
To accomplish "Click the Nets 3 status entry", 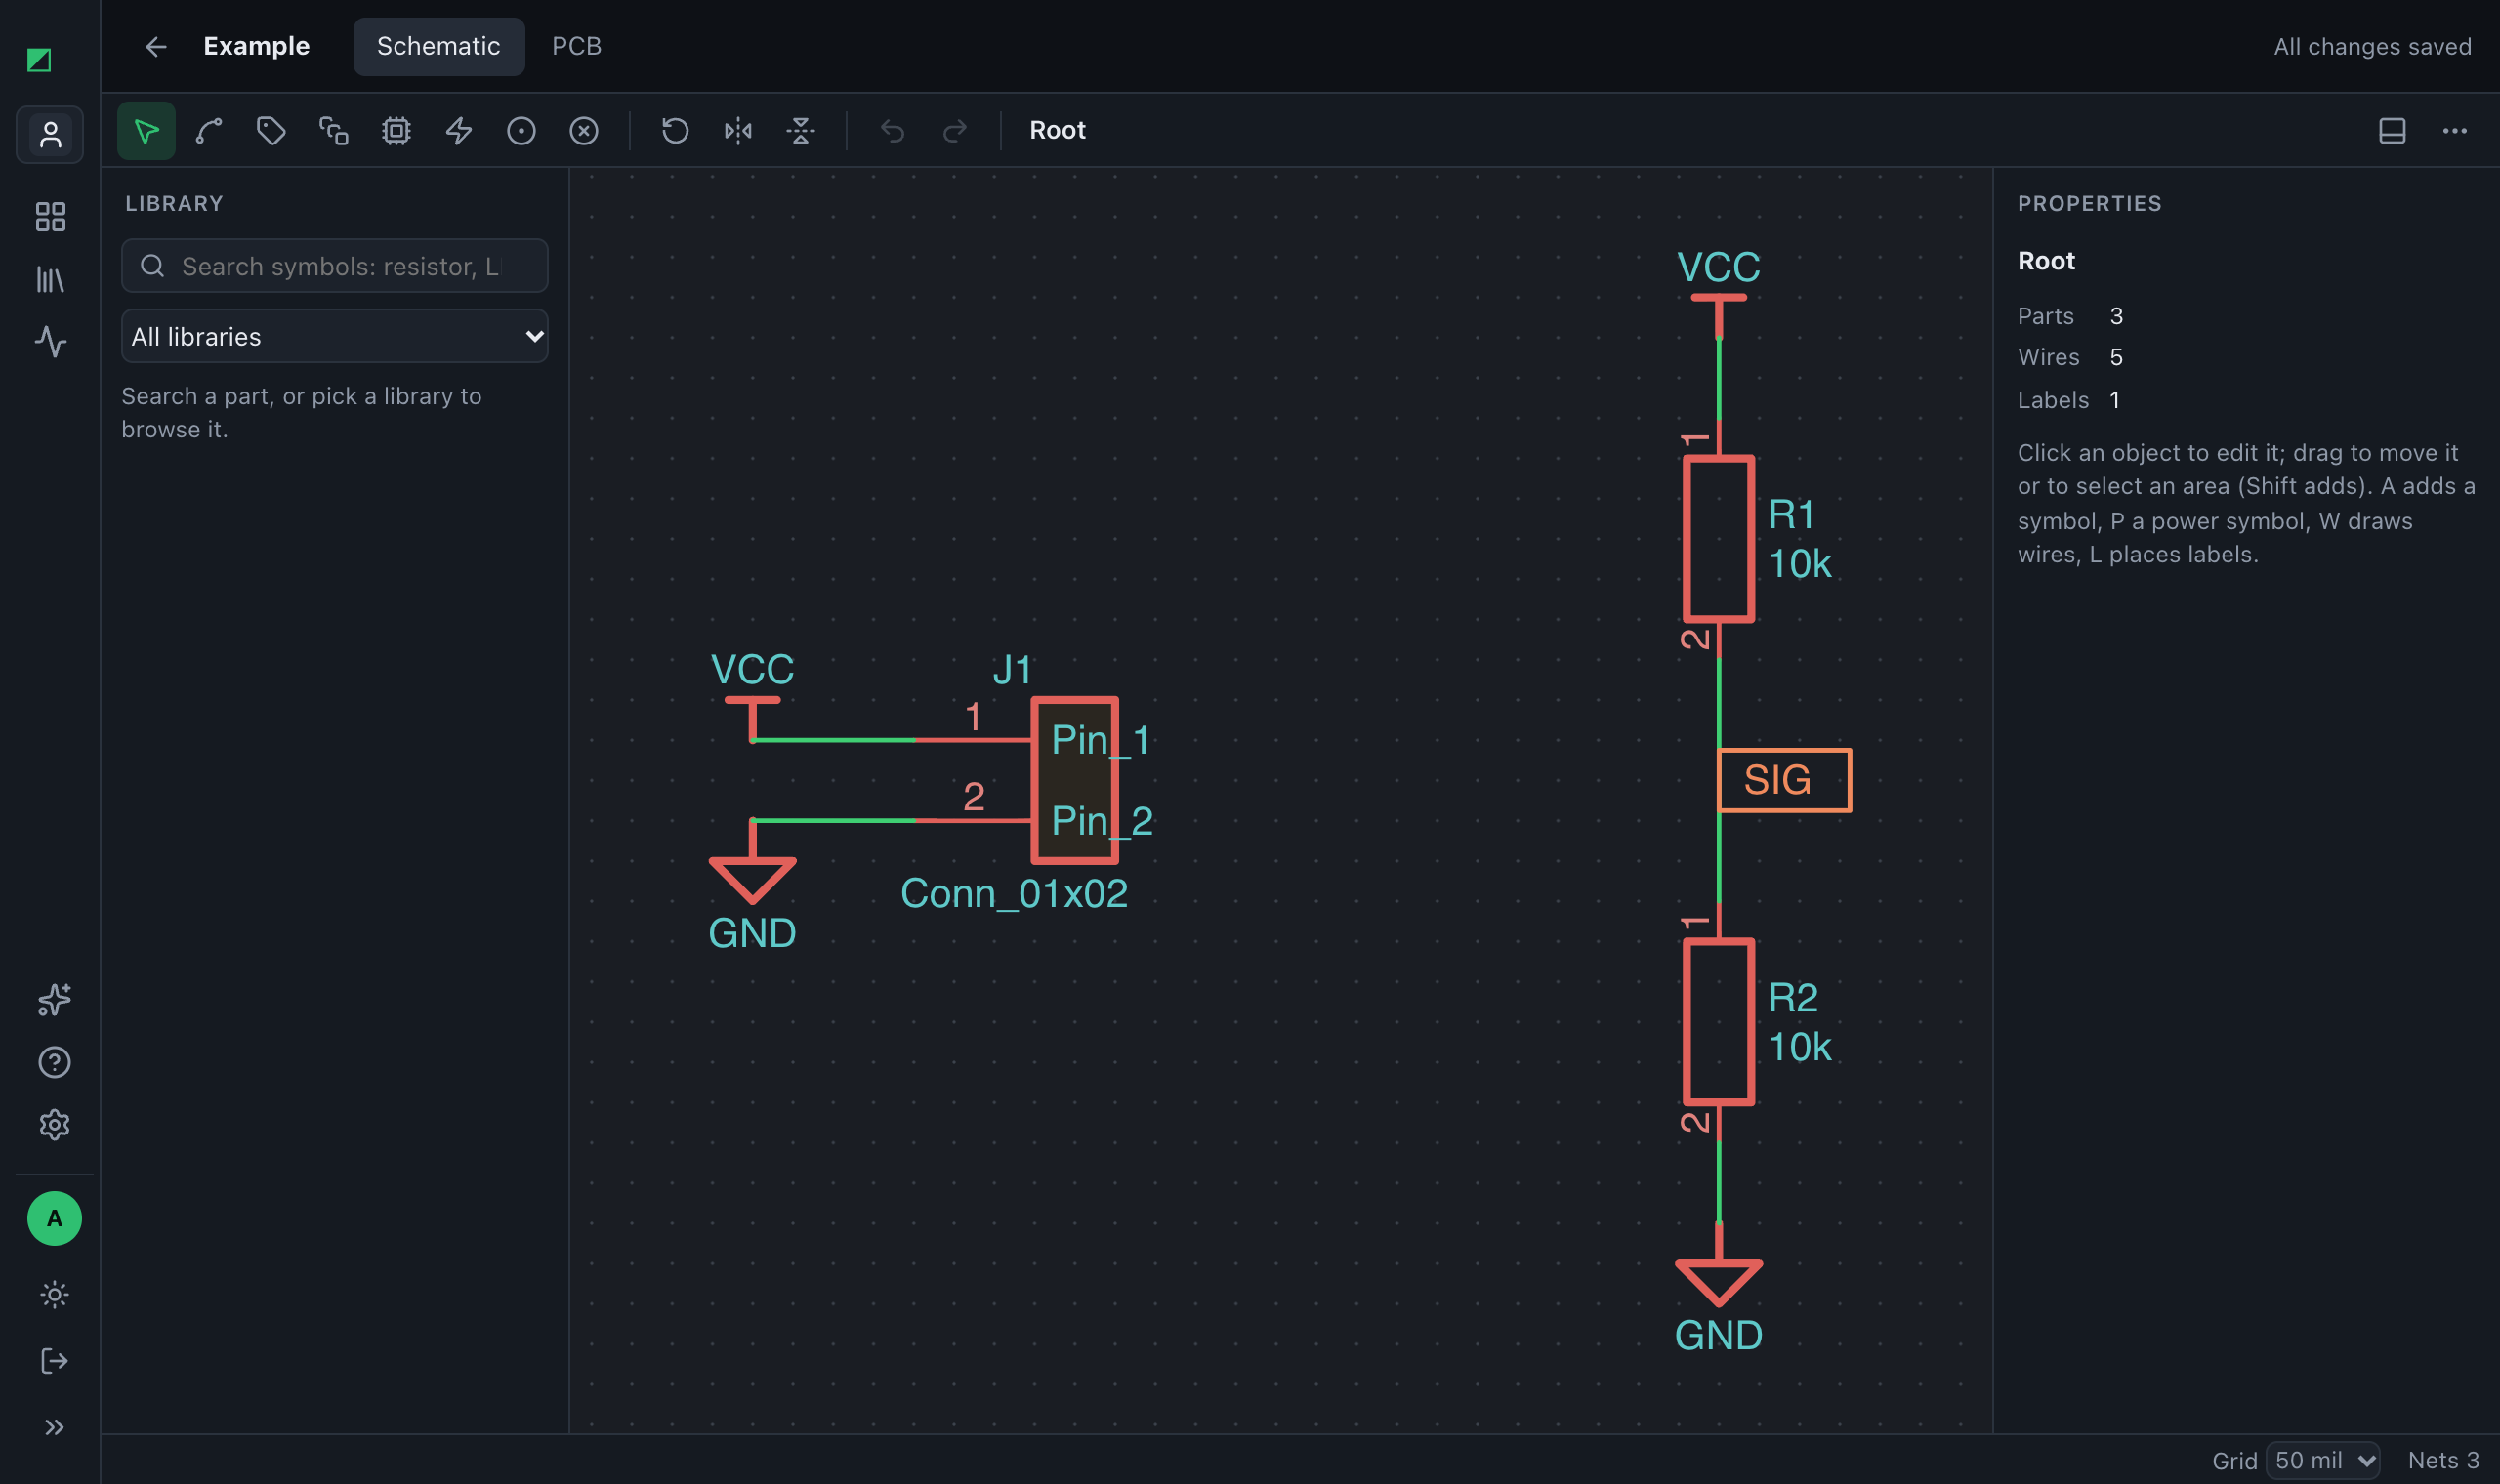I will tap(2443, 1460).
